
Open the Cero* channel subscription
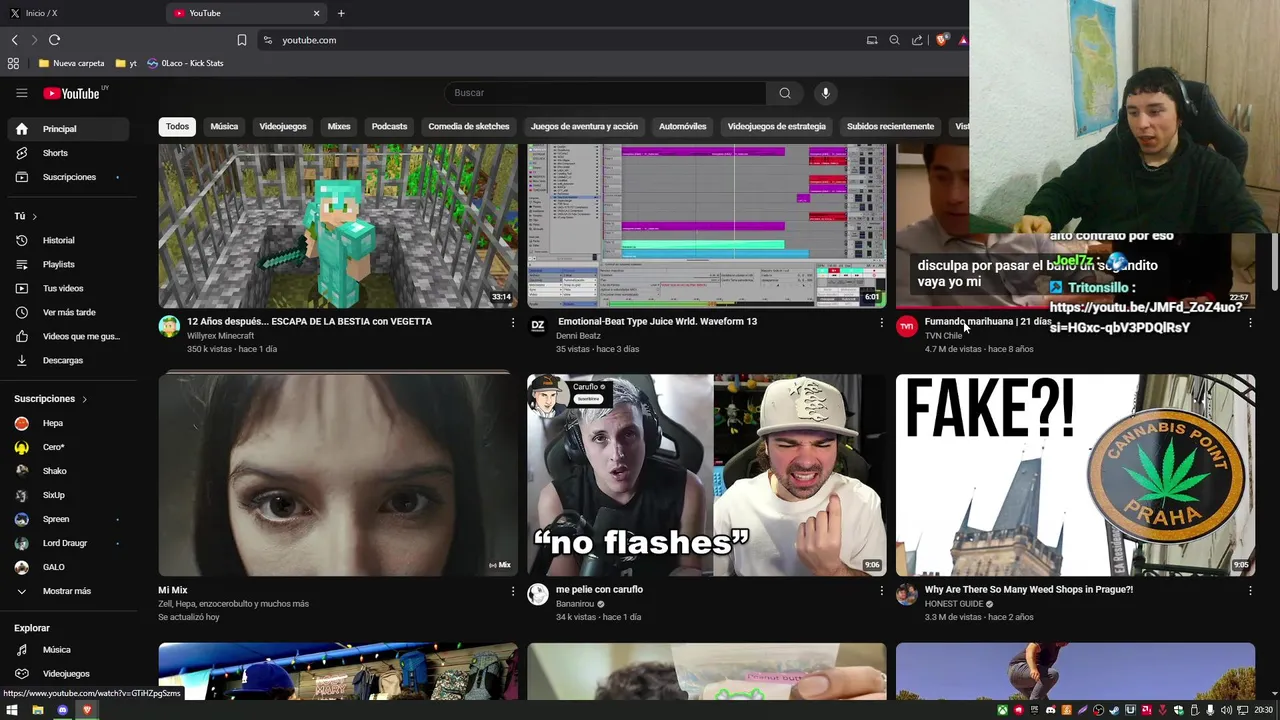(x=69, y=447)
